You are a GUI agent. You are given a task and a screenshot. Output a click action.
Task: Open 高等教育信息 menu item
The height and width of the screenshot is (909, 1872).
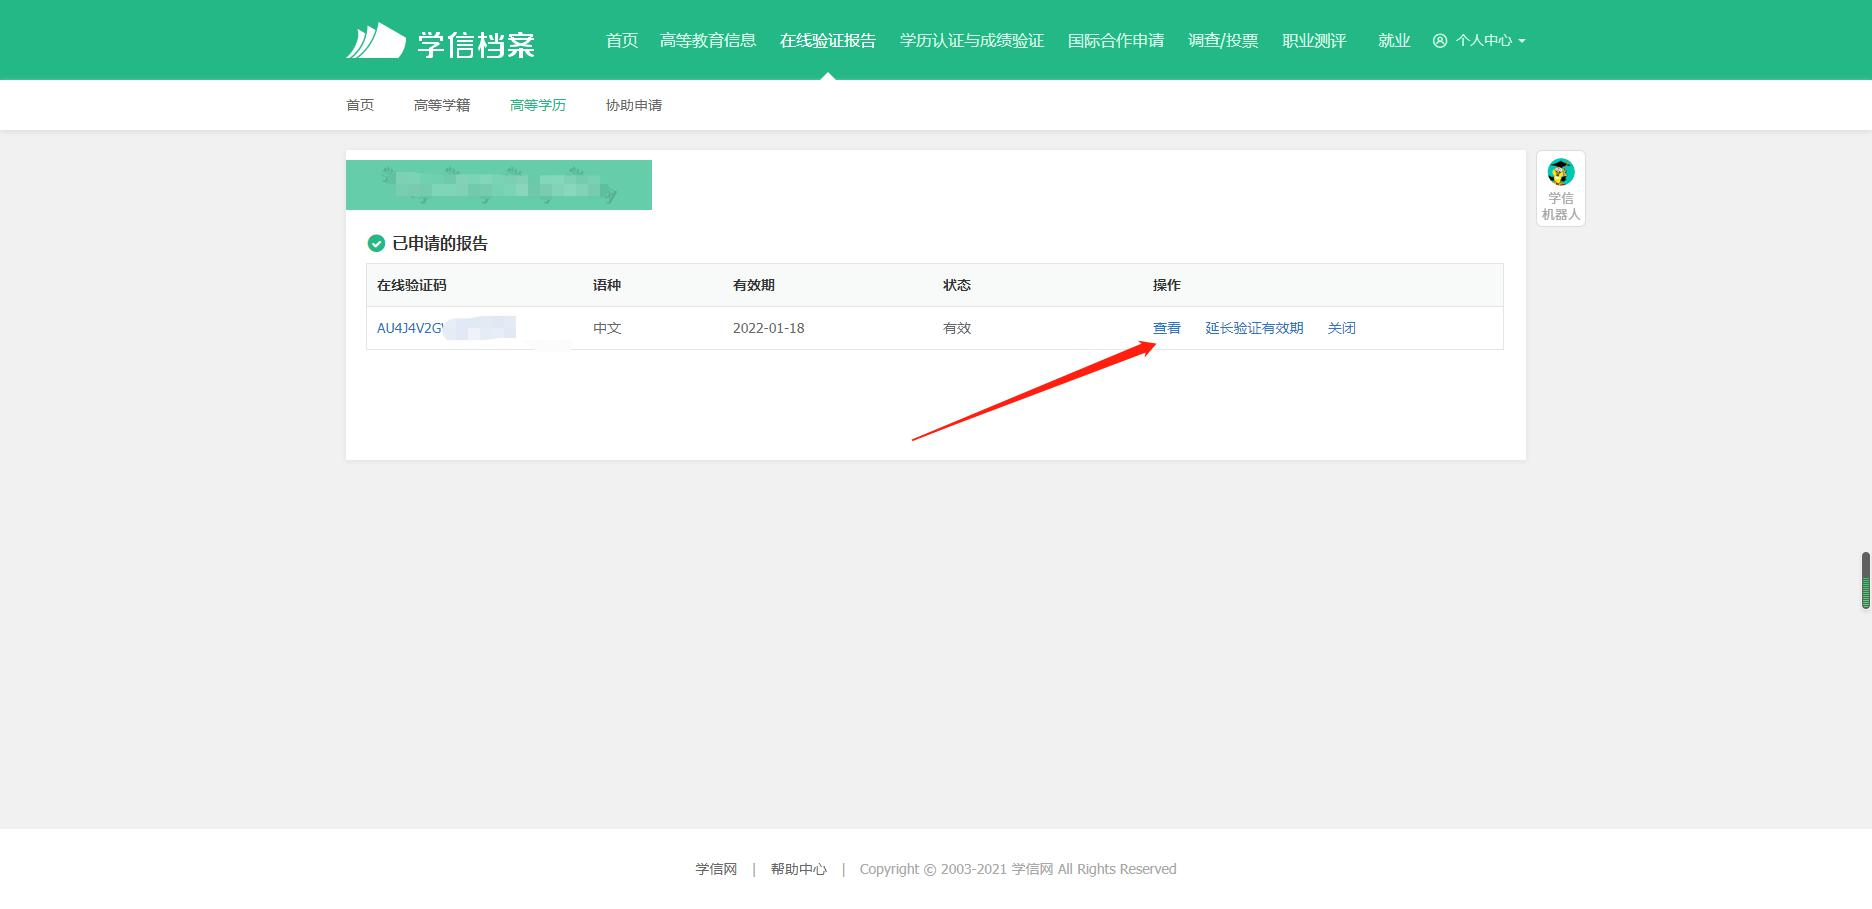(x=707, y=41)
